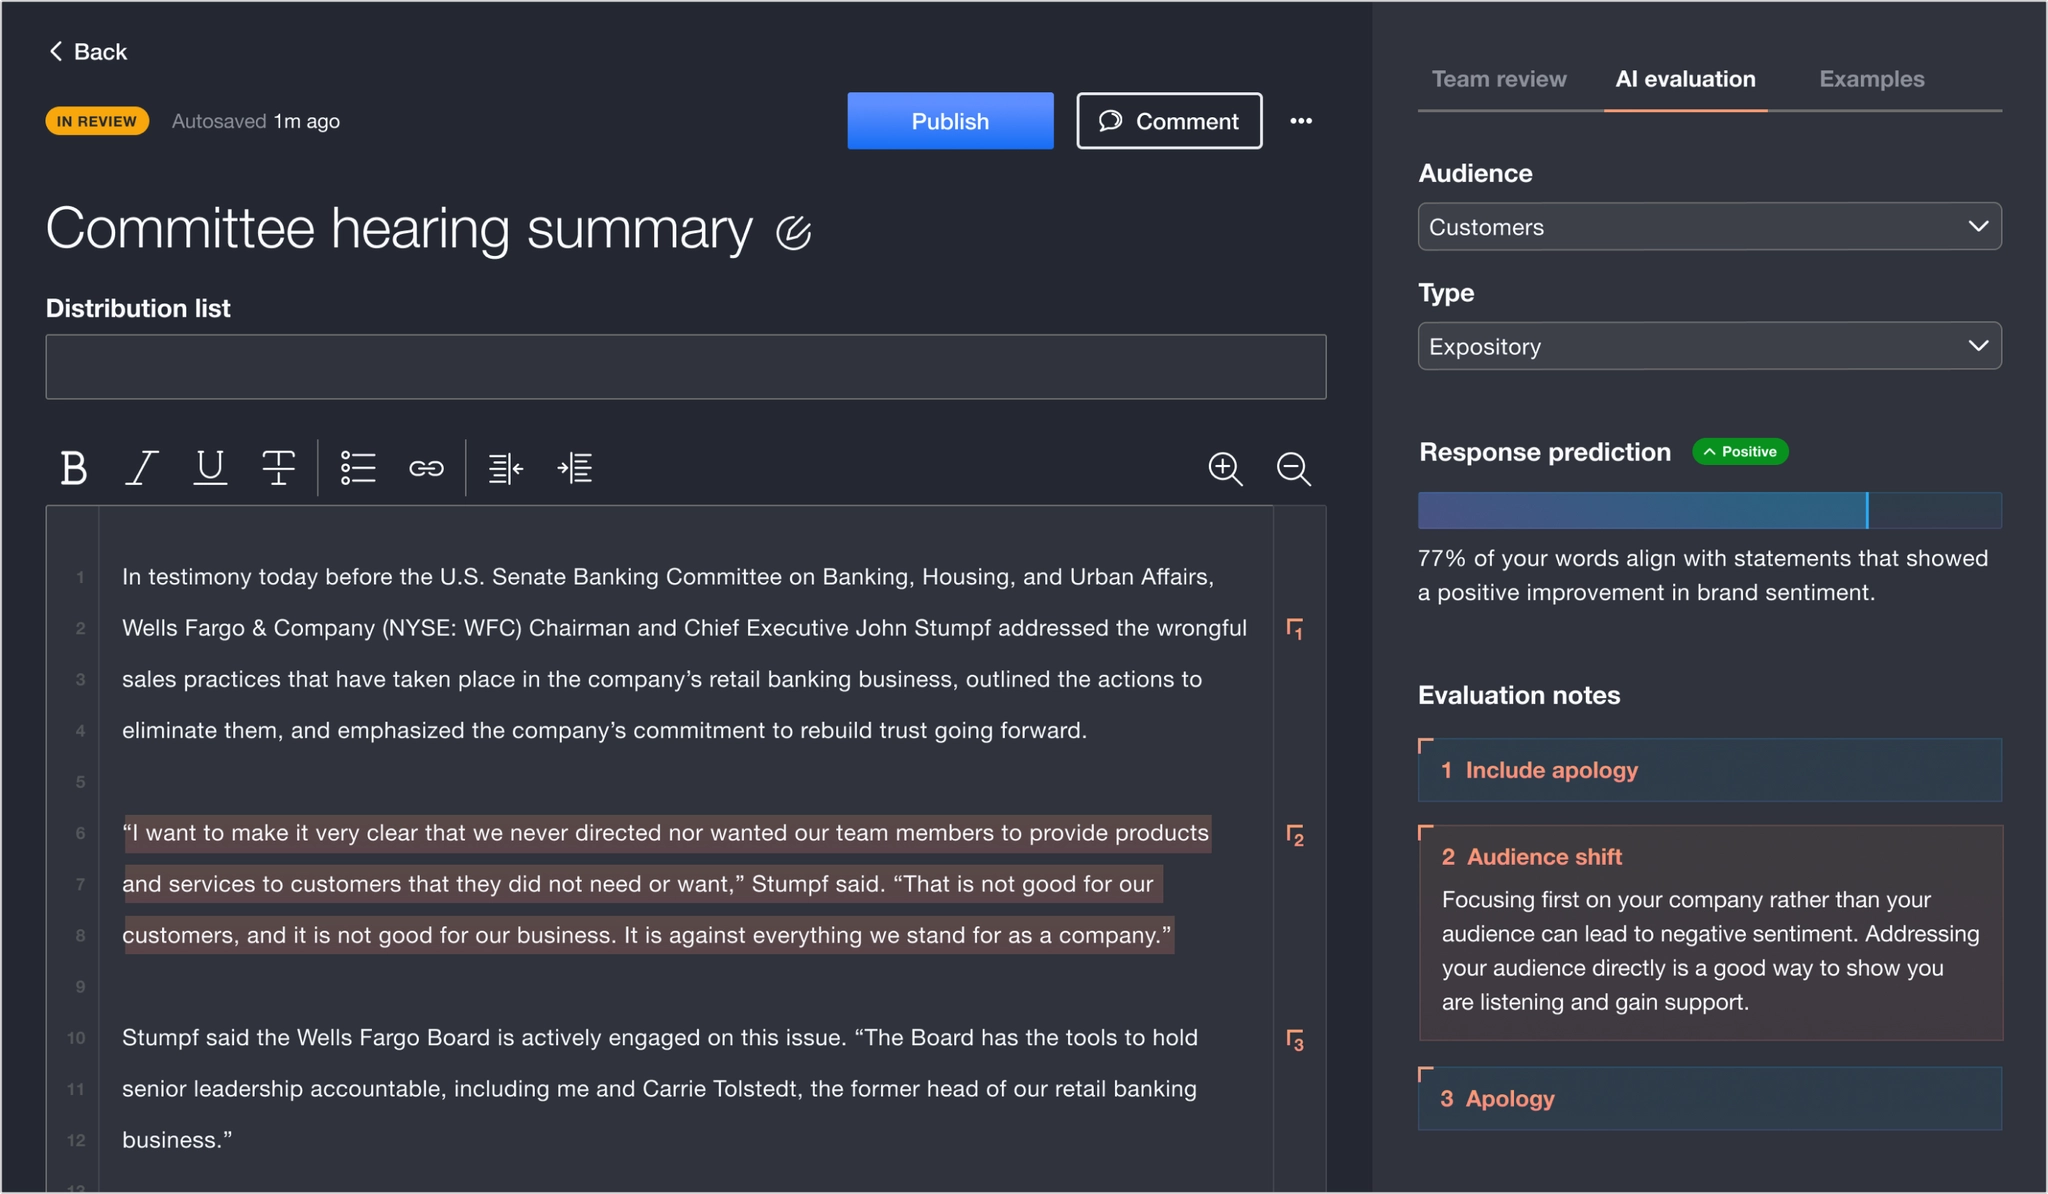This screenshot has height=1194, width=2048.
Task: Apply italic formatting
Action: click(141, 468)
